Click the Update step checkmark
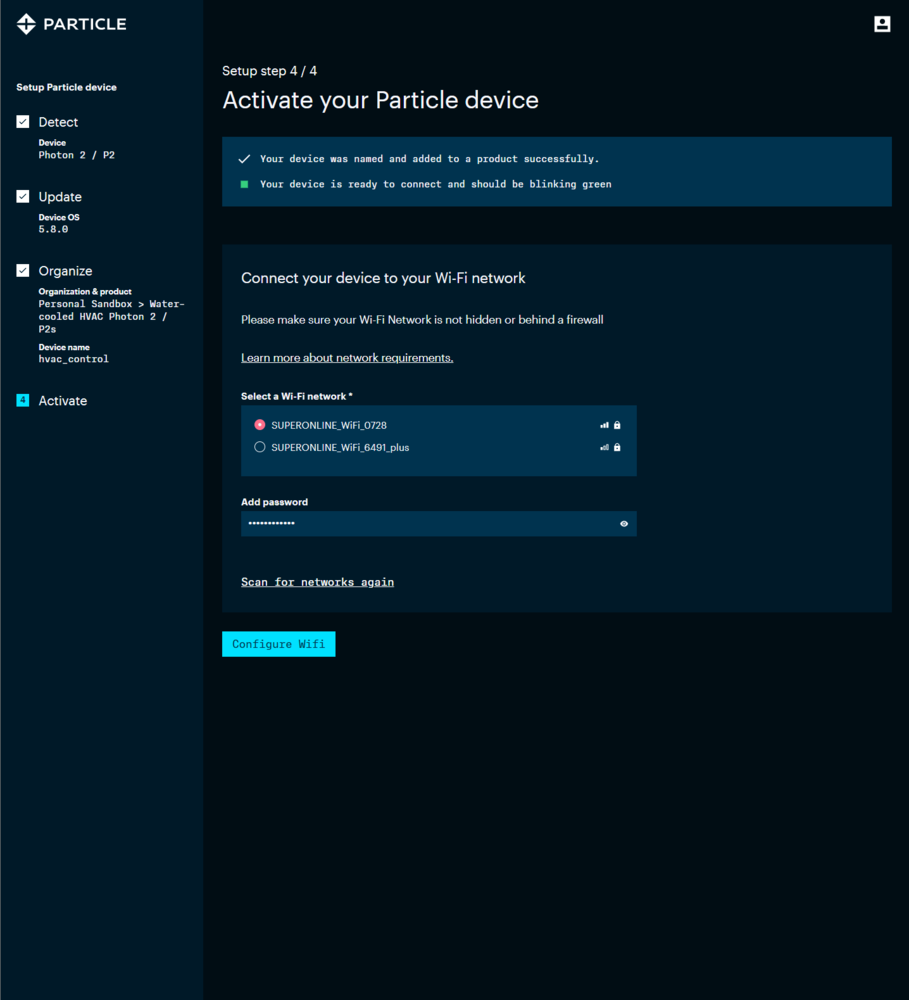Image resolution: width=909 pixels, height=1000 pixels. coord(23,196)
